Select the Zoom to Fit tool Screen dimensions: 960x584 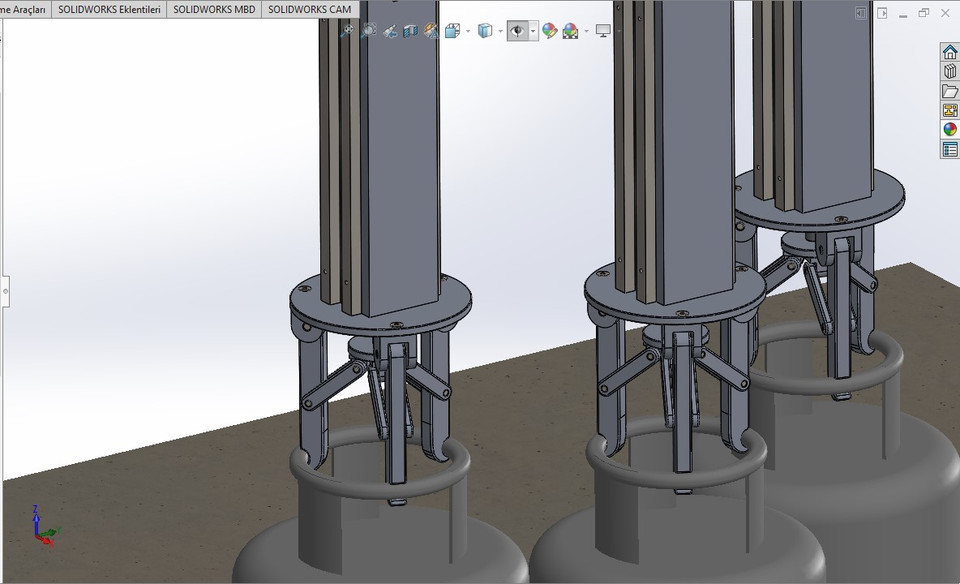(x=349, y=30)
